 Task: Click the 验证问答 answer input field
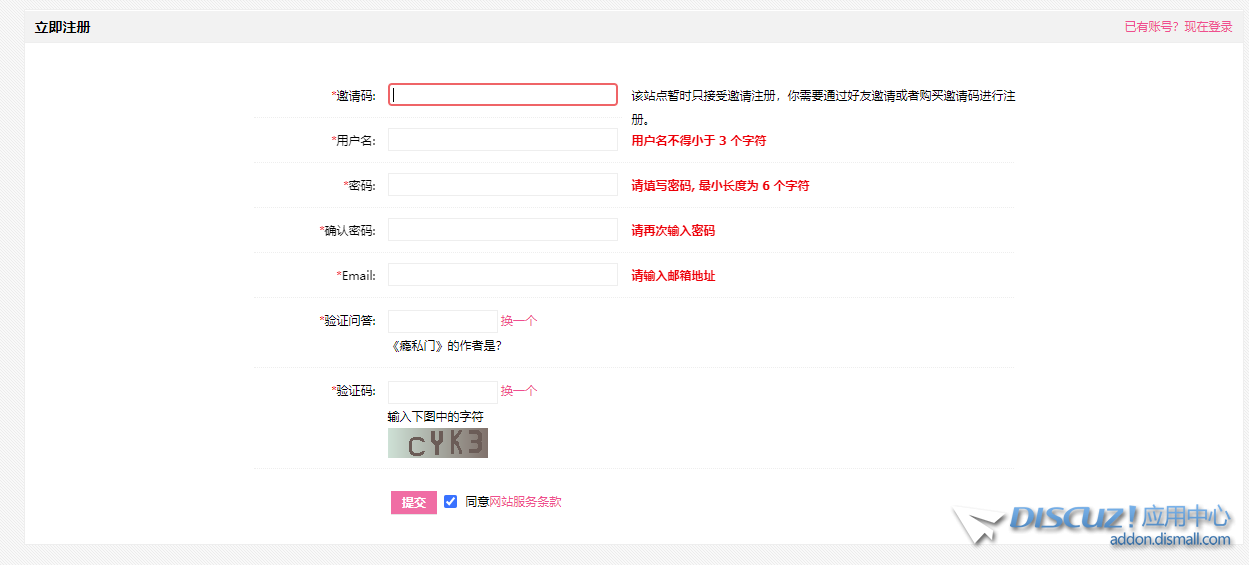click(x=441, y=321)
